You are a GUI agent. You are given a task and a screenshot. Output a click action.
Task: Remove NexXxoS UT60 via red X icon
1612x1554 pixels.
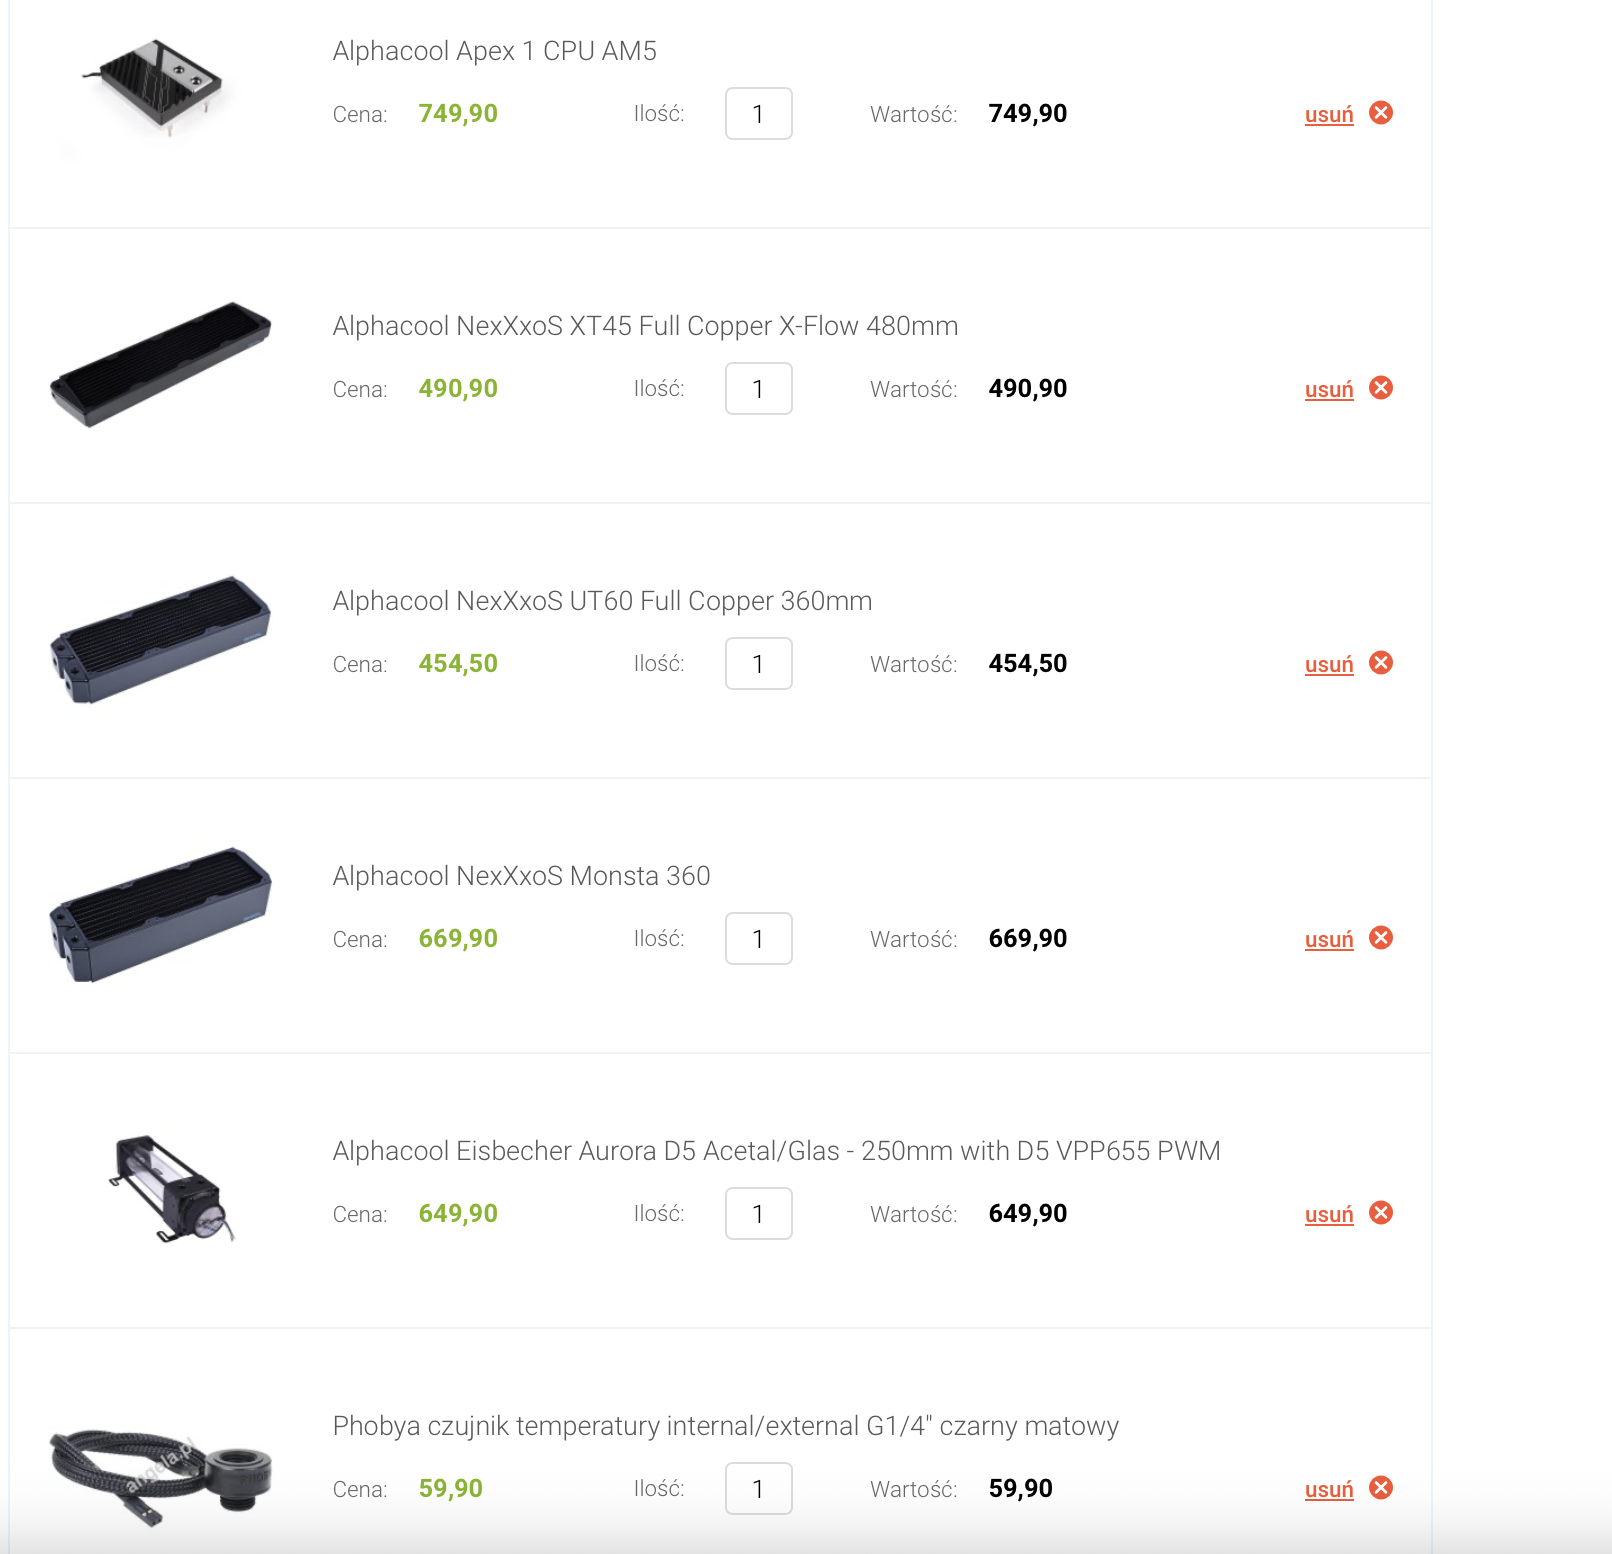point(1381,663)
